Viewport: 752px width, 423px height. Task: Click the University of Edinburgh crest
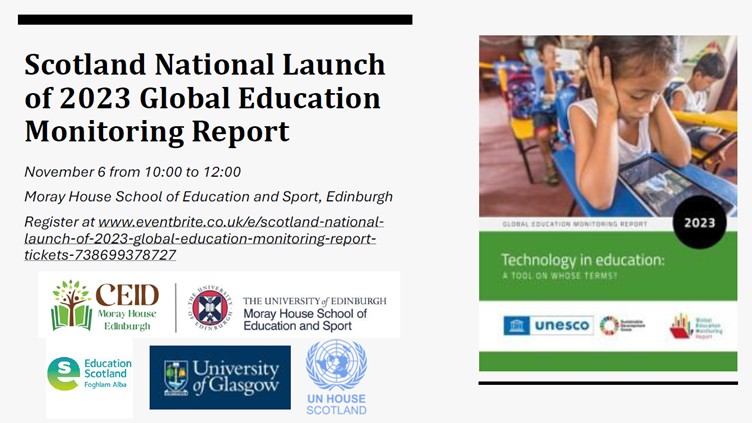(210, 307)
